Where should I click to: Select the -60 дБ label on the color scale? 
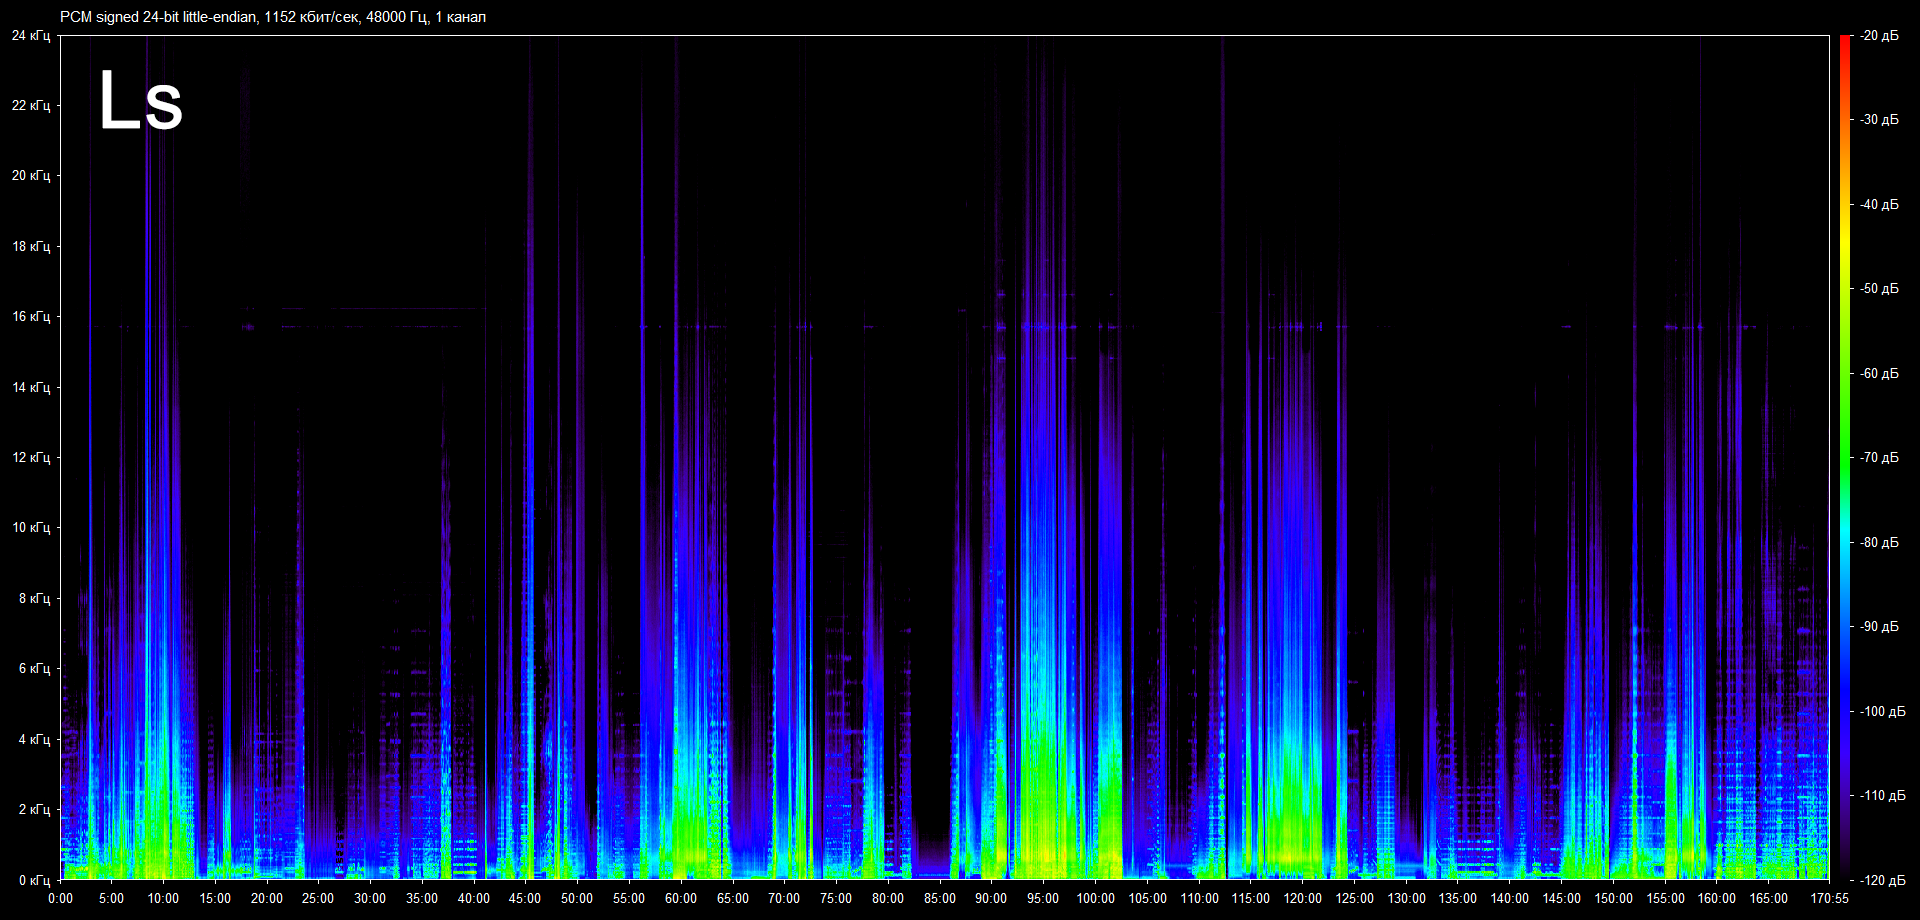pyautogui.click(x=1879, y=373)
